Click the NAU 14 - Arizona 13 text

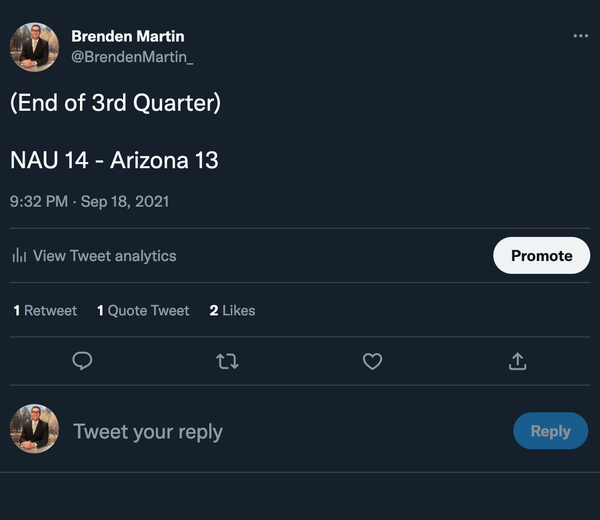click(114, 160)
